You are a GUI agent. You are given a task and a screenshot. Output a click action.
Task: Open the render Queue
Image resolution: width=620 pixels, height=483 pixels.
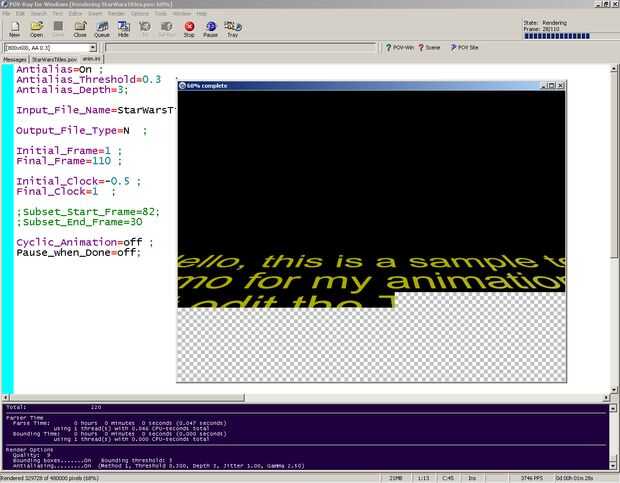coord(102,29)
